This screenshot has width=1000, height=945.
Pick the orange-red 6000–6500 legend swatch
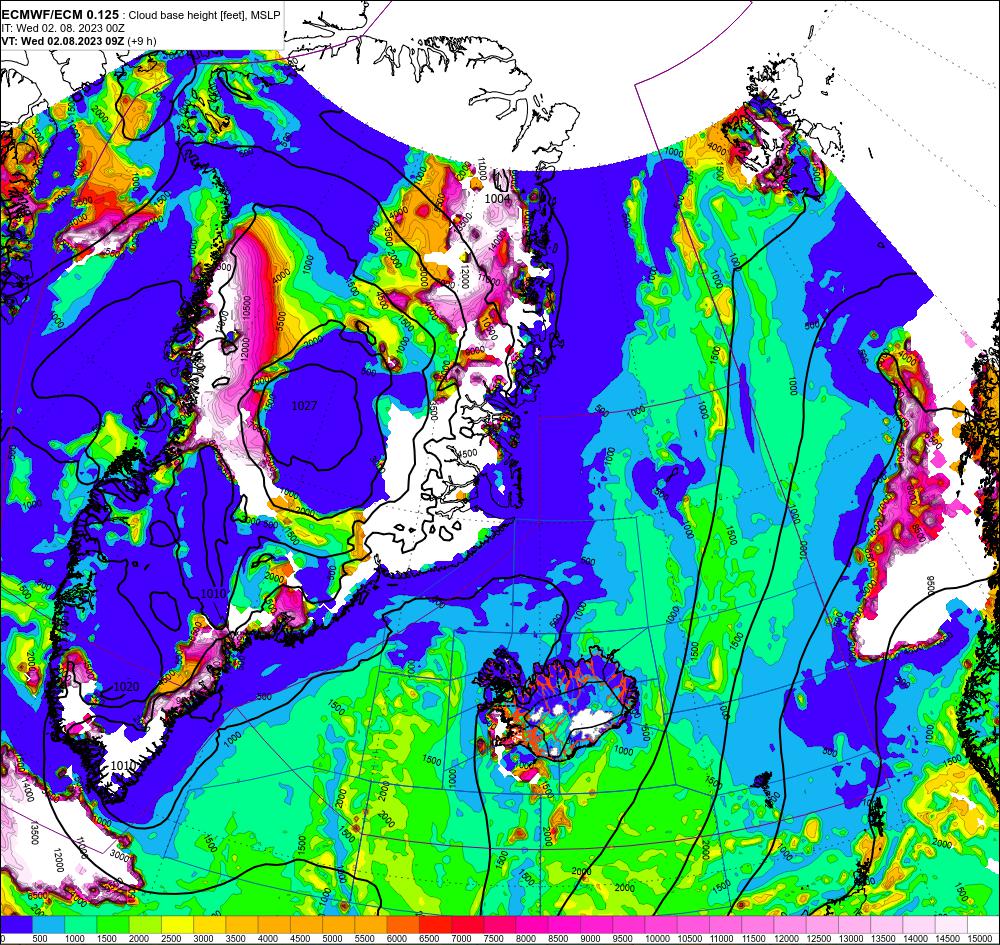coord(403,924)
